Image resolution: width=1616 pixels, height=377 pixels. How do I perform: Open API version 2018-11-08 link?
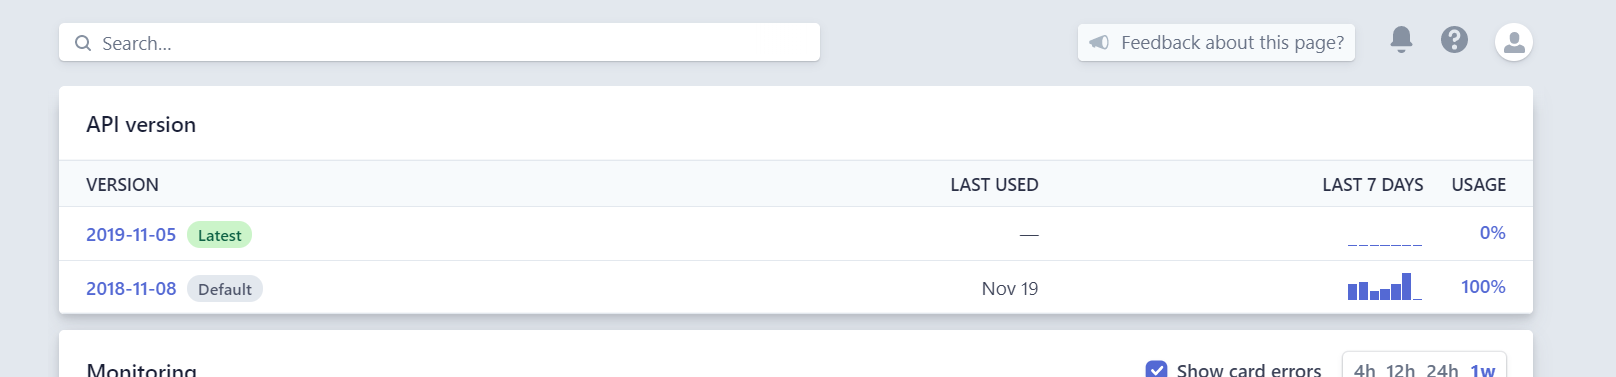click(131, 288)
